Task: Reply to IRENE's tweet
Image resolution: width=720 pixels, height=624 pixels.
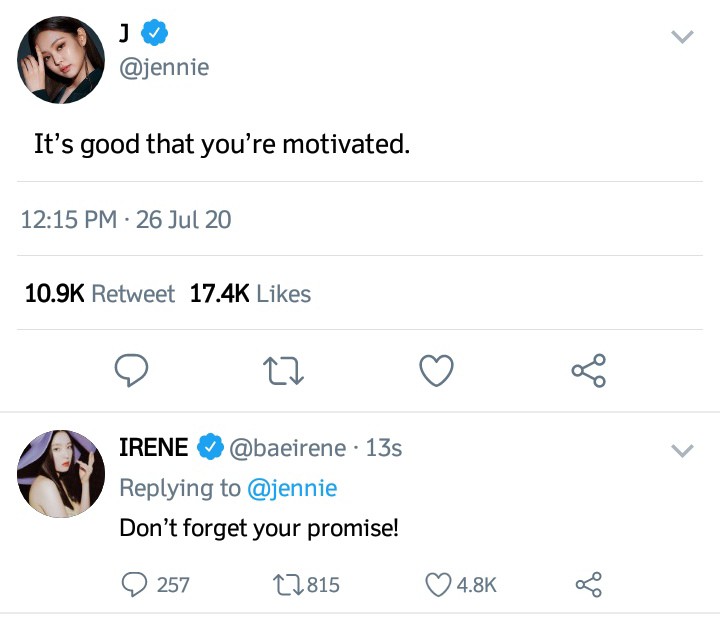Action: [135, 585]
